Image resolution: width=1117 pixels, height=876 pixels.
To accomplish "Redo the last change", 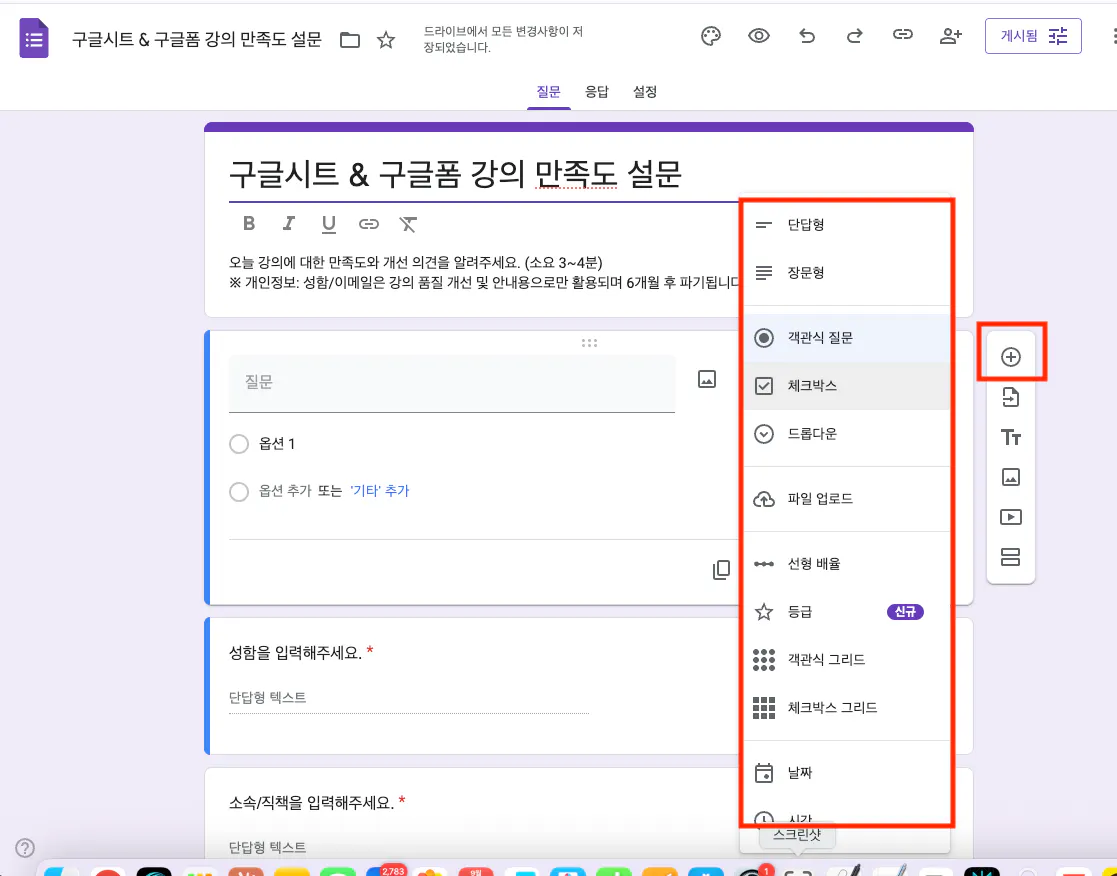I will pyautogui.click(x=855, y=36).
